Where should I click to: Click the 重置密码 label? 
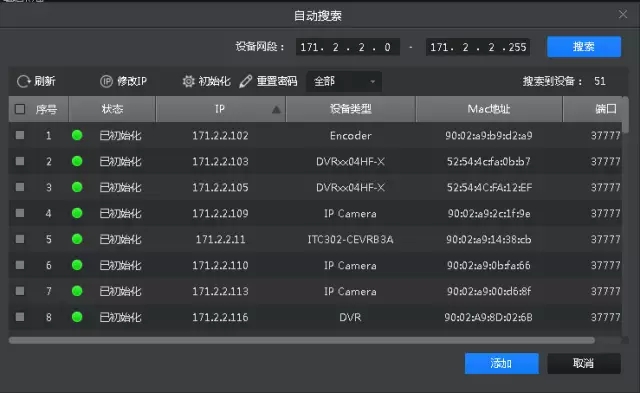click(x=277, y=81)
